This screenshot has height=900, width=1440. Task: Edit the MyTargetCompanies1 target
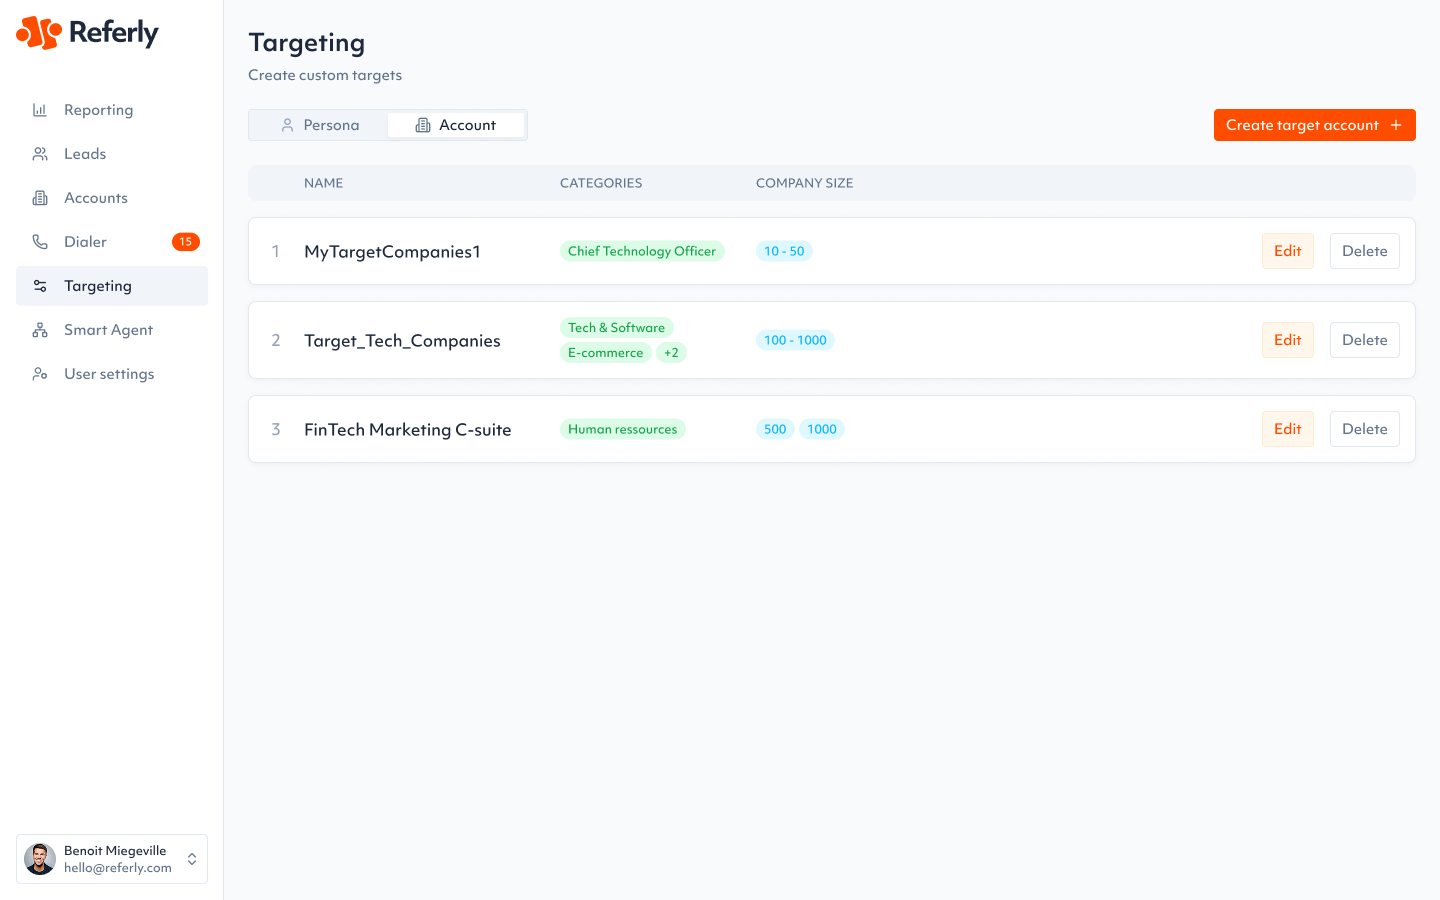pos(1287,251)
